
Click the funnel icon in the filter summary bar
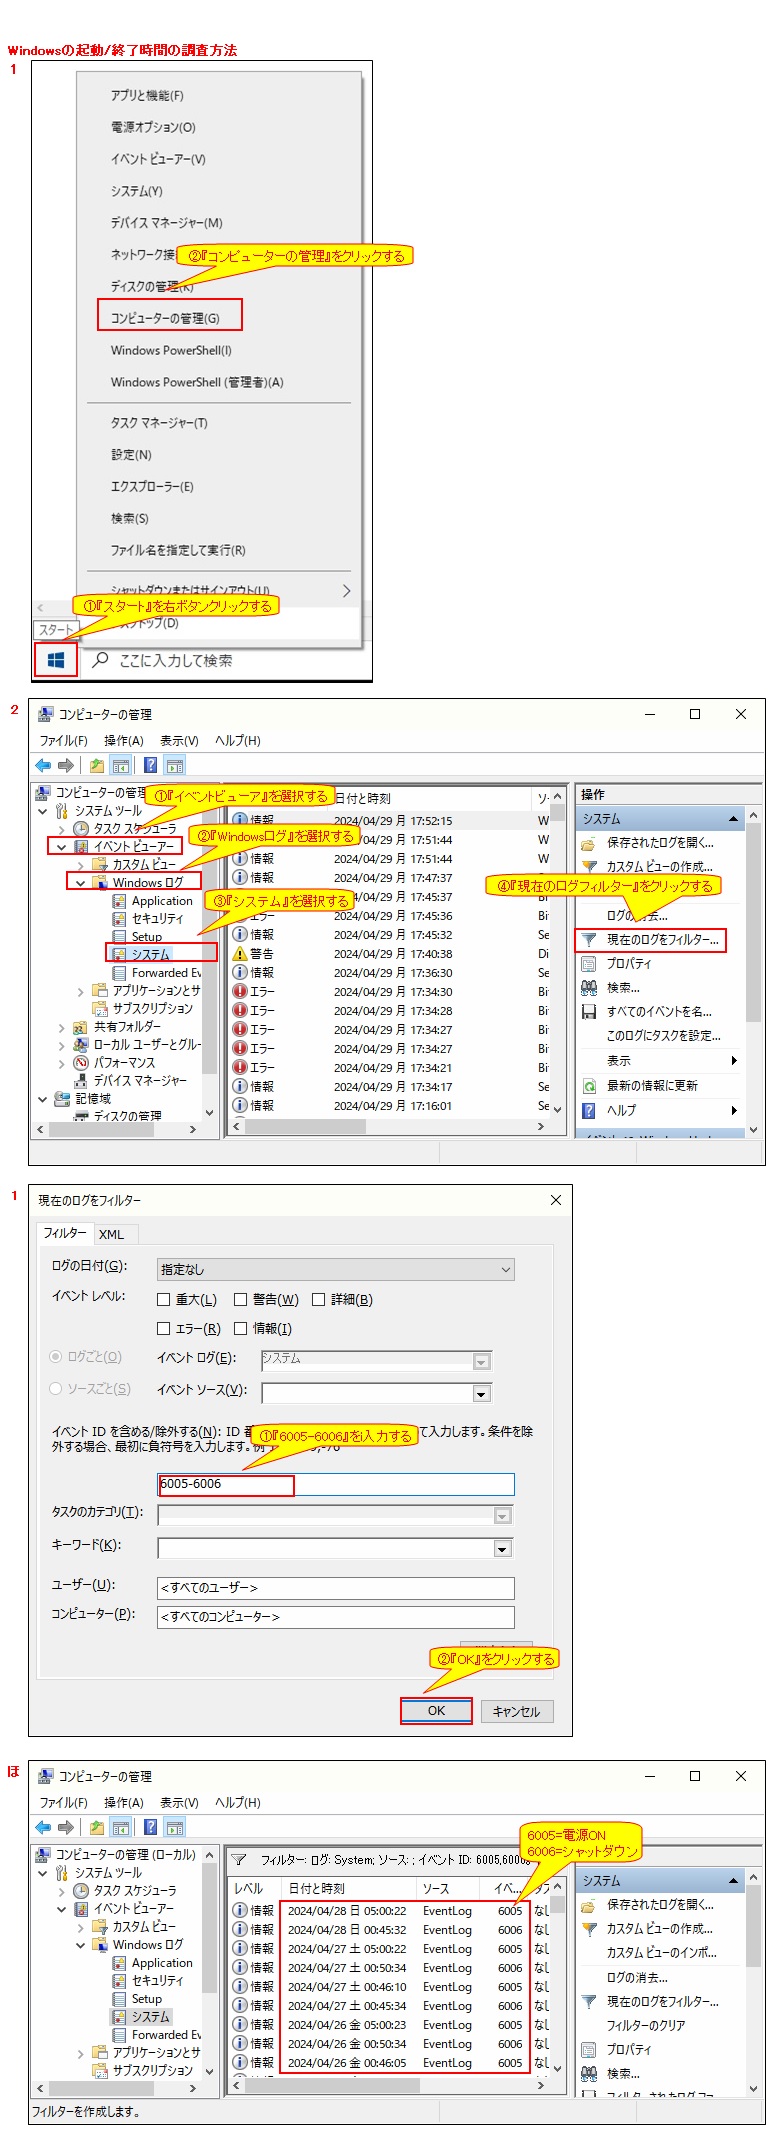[x=239, y=1860]
